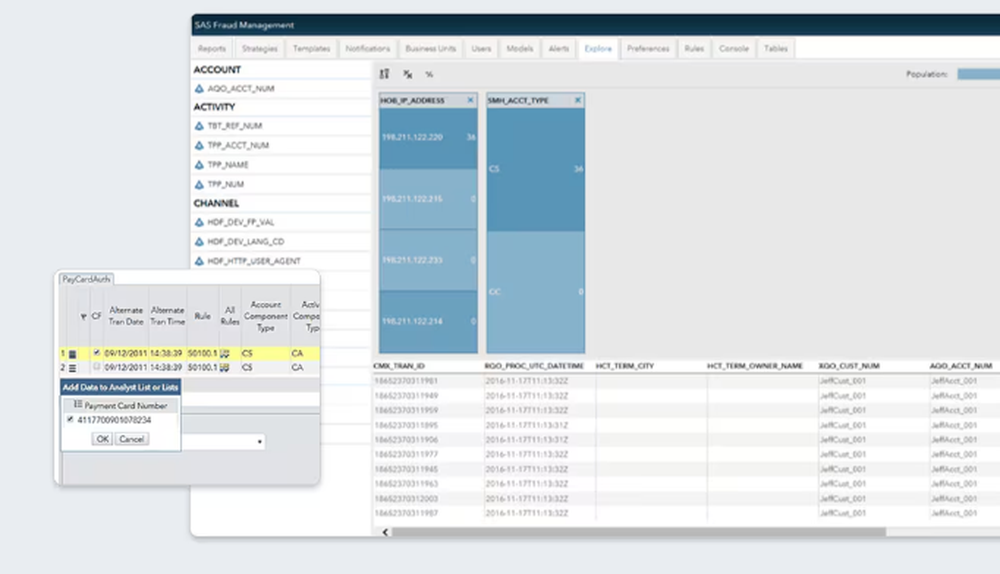The width and height of the screenshot is (1000, 574).
Task: Click the sort icon in Explore toolbar
Action: tap(385, 74)
